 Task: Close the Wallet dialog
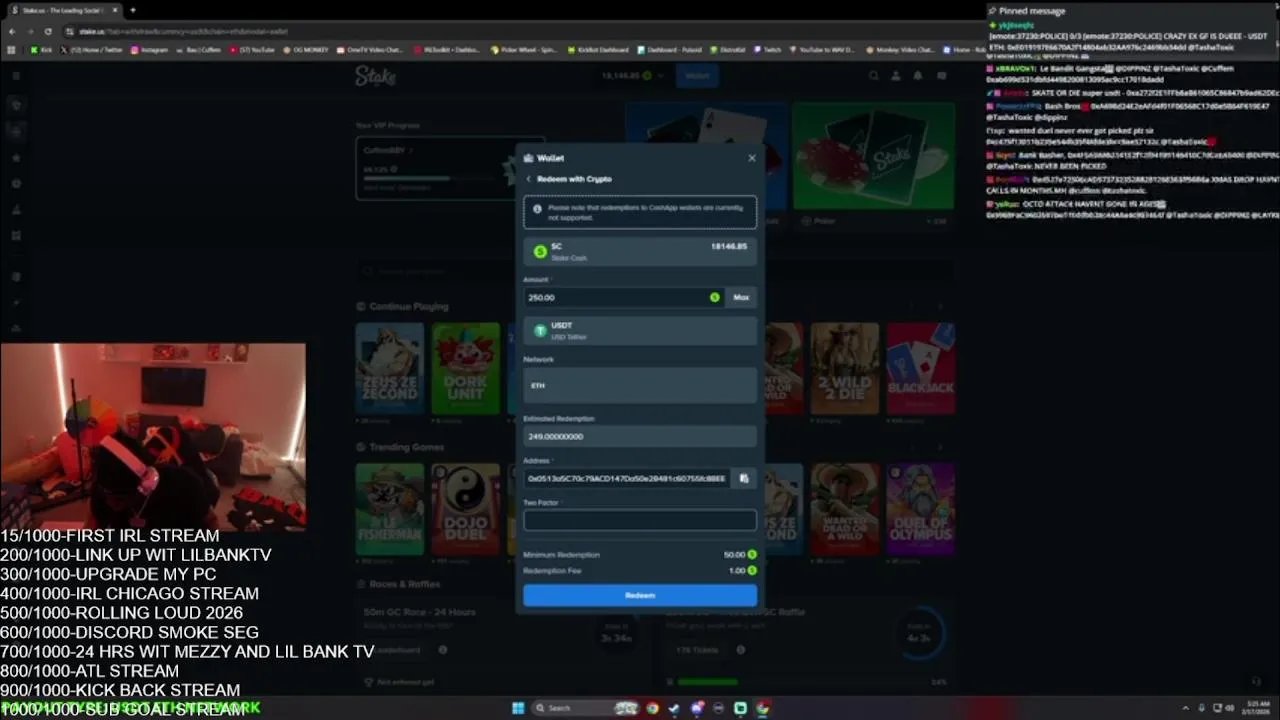752,158
